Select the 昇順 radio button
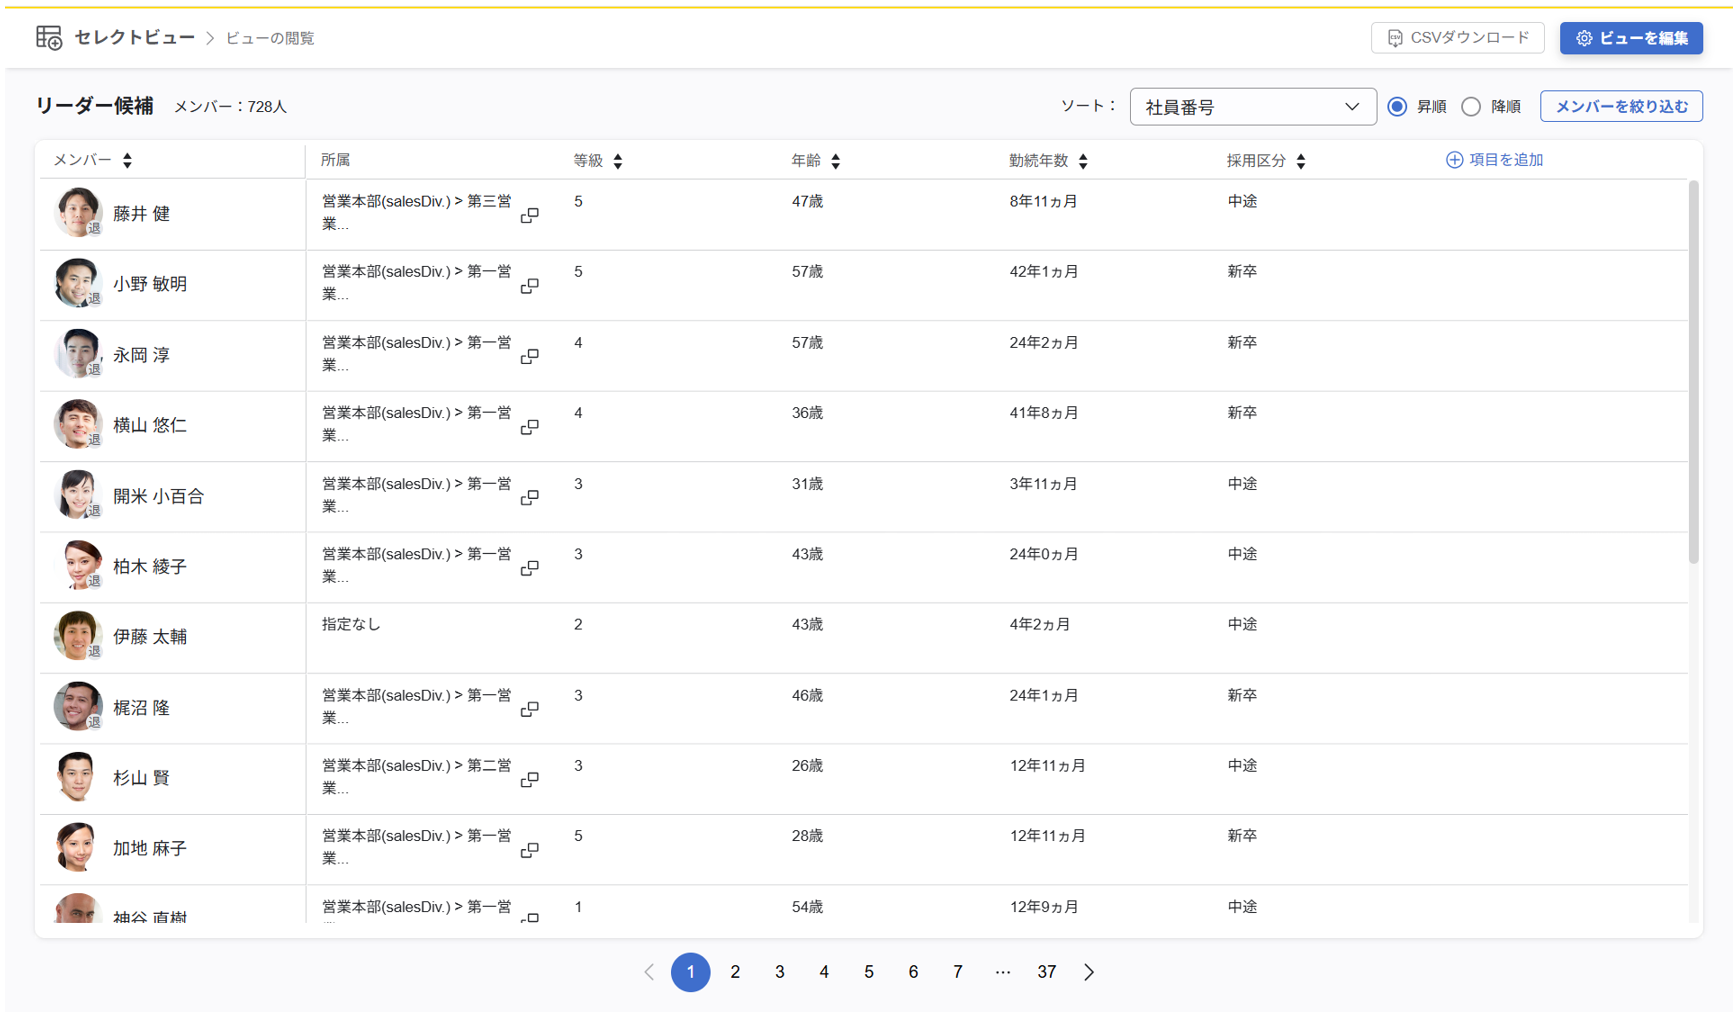Image resolution: width=1736 pixels, height=1012 pixels. (1397, 107)
